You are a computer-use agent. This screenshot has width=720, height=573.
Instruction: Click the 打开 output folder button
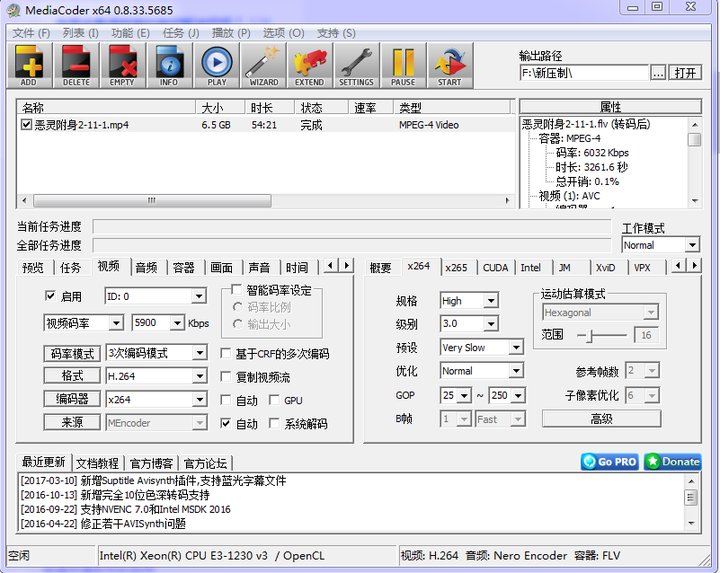tap(685, 73)
